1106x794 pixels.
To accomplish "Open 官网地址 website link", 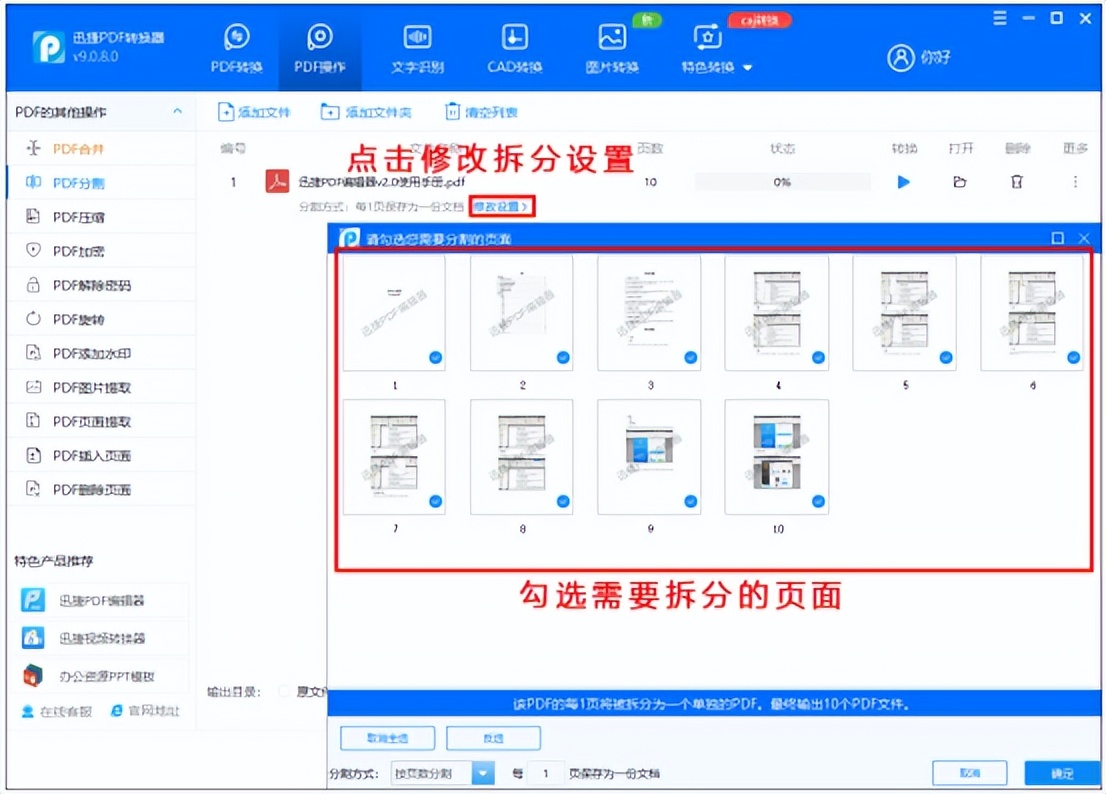I will [145, 711].
